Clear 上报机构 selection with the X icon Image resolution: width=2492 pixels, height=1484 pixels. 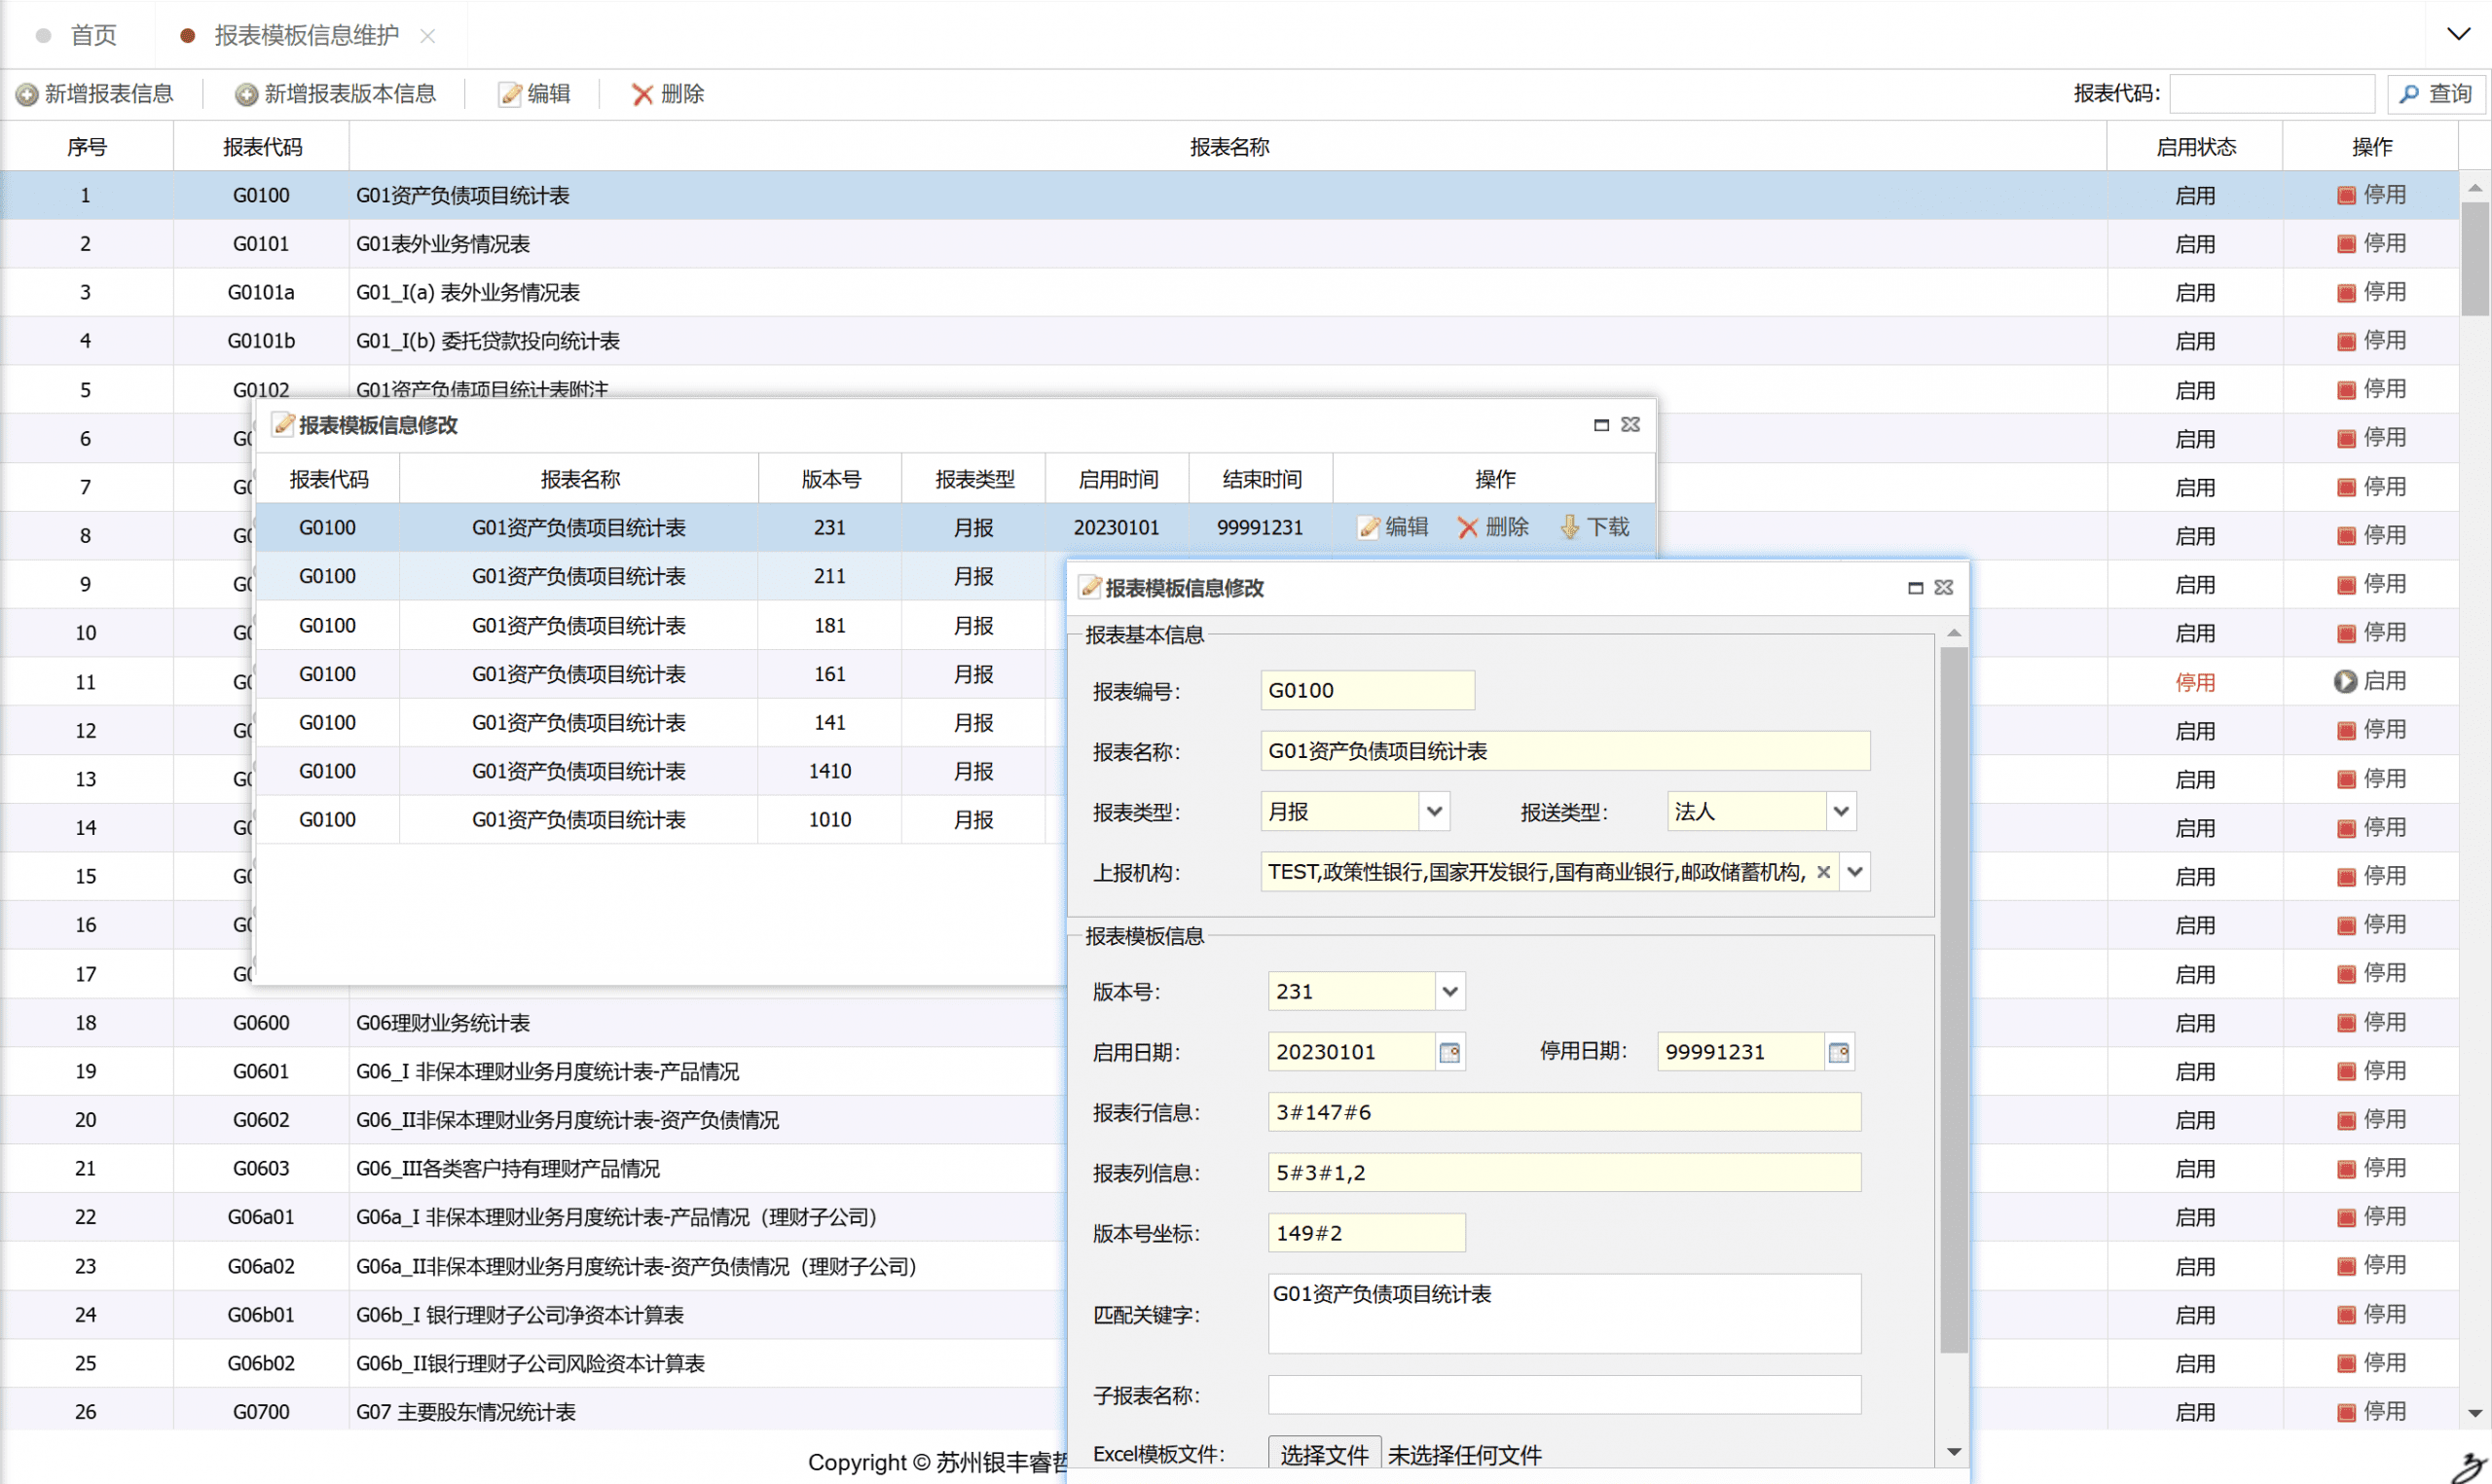1823,872
